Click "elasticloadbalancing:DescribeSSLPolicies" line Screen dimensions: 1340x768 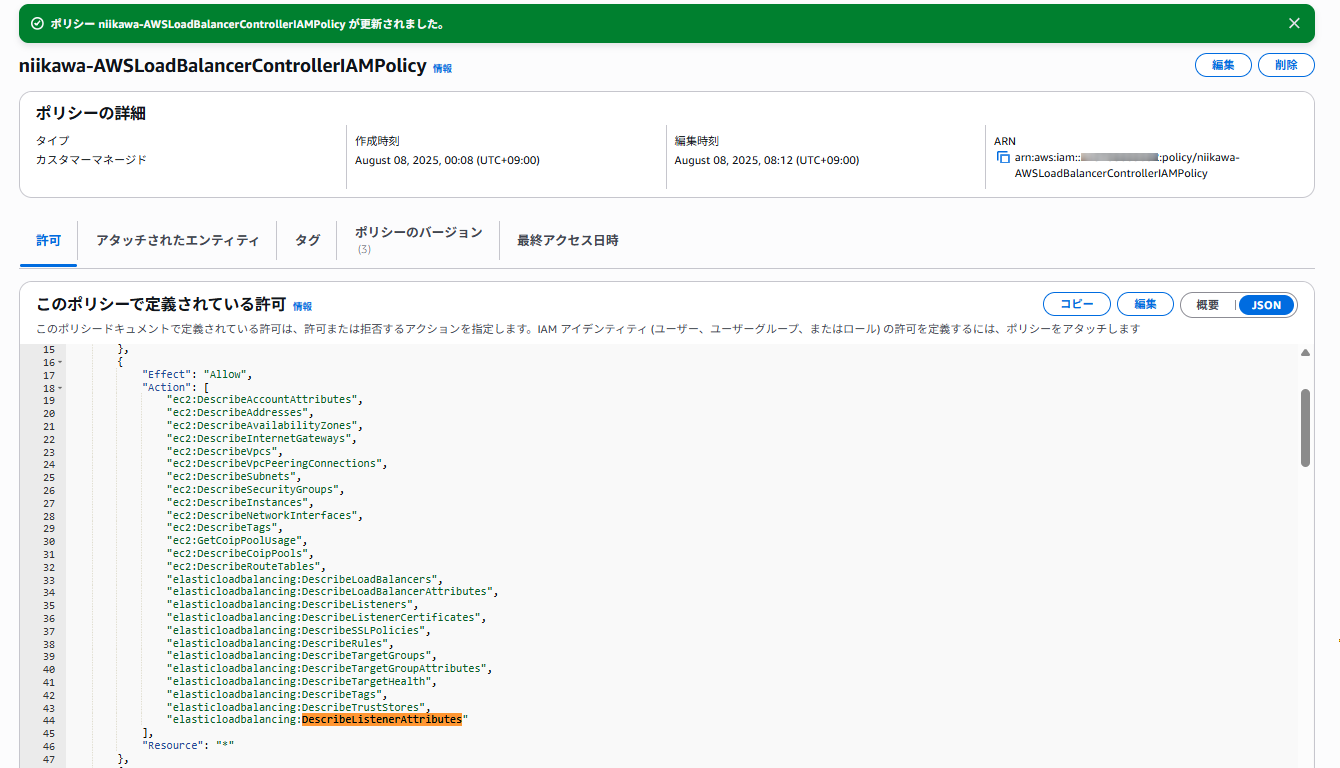coord(301,631)
